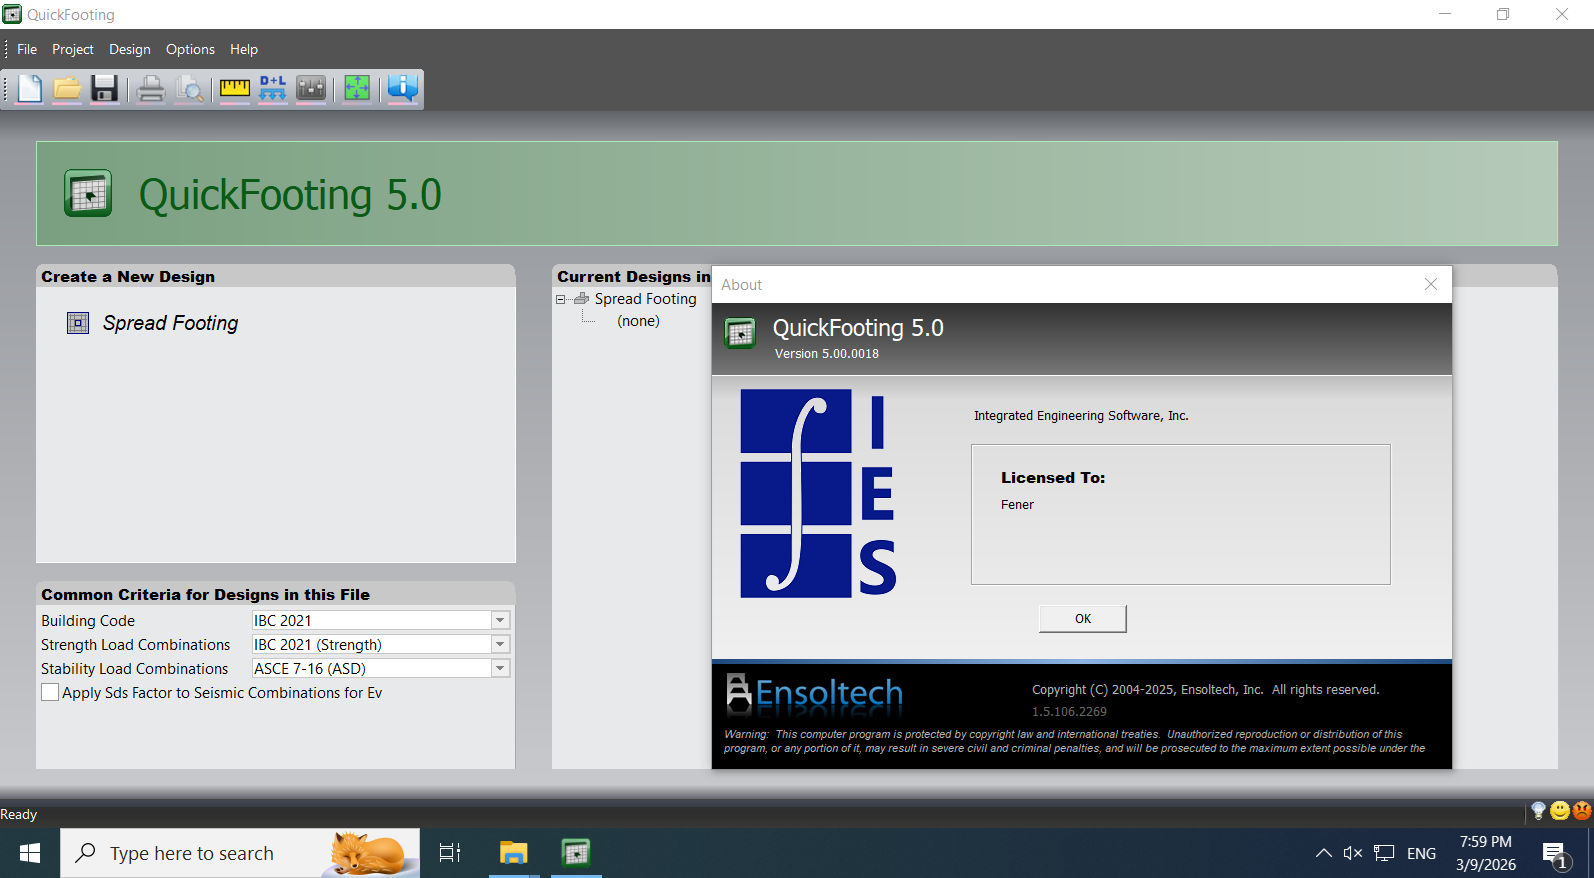This screenshot has height=878, width=1594.
Task: Open the network tray icon
Action: tap(1384, 853)
